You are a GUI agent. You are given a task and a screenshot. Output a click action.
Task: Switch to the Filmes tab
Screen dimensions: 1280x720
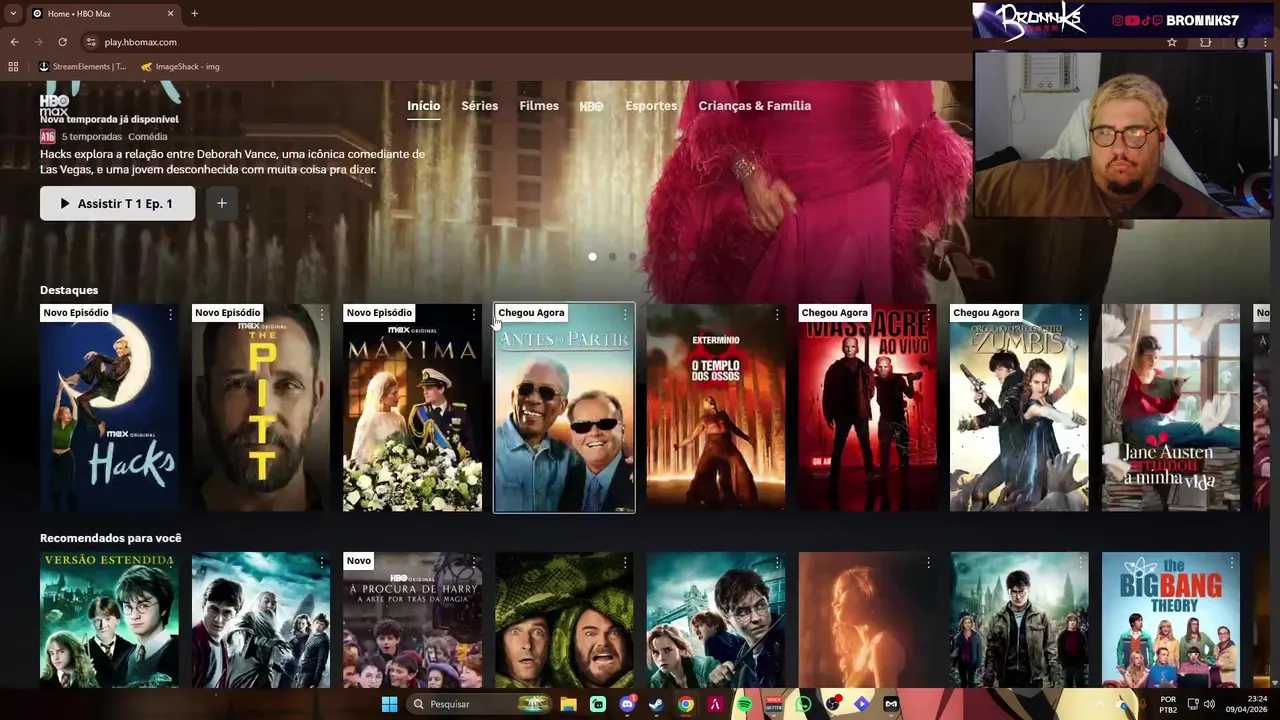539,106
